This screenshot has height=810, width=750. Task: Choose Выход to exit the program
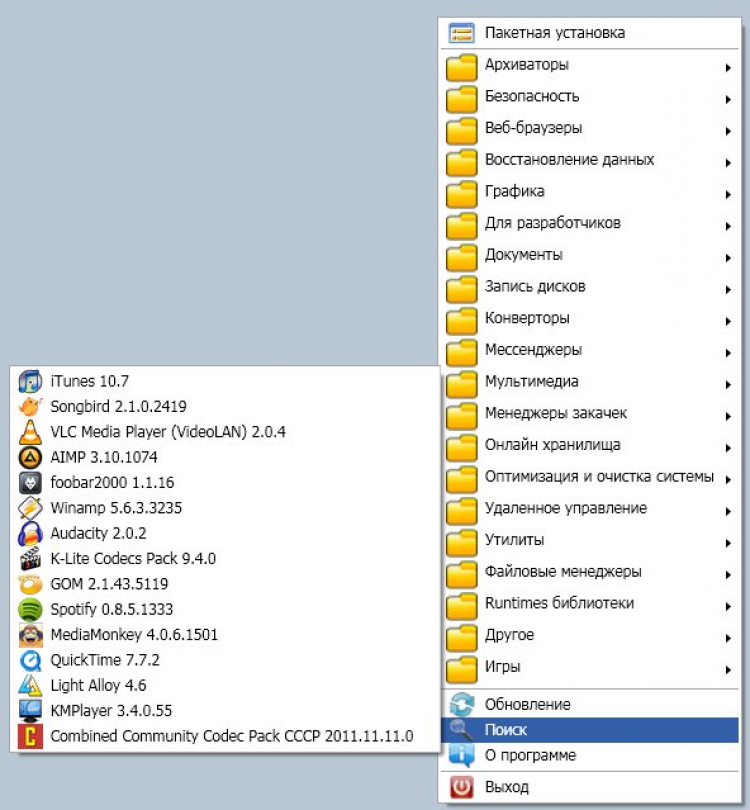tap(590, 787)
